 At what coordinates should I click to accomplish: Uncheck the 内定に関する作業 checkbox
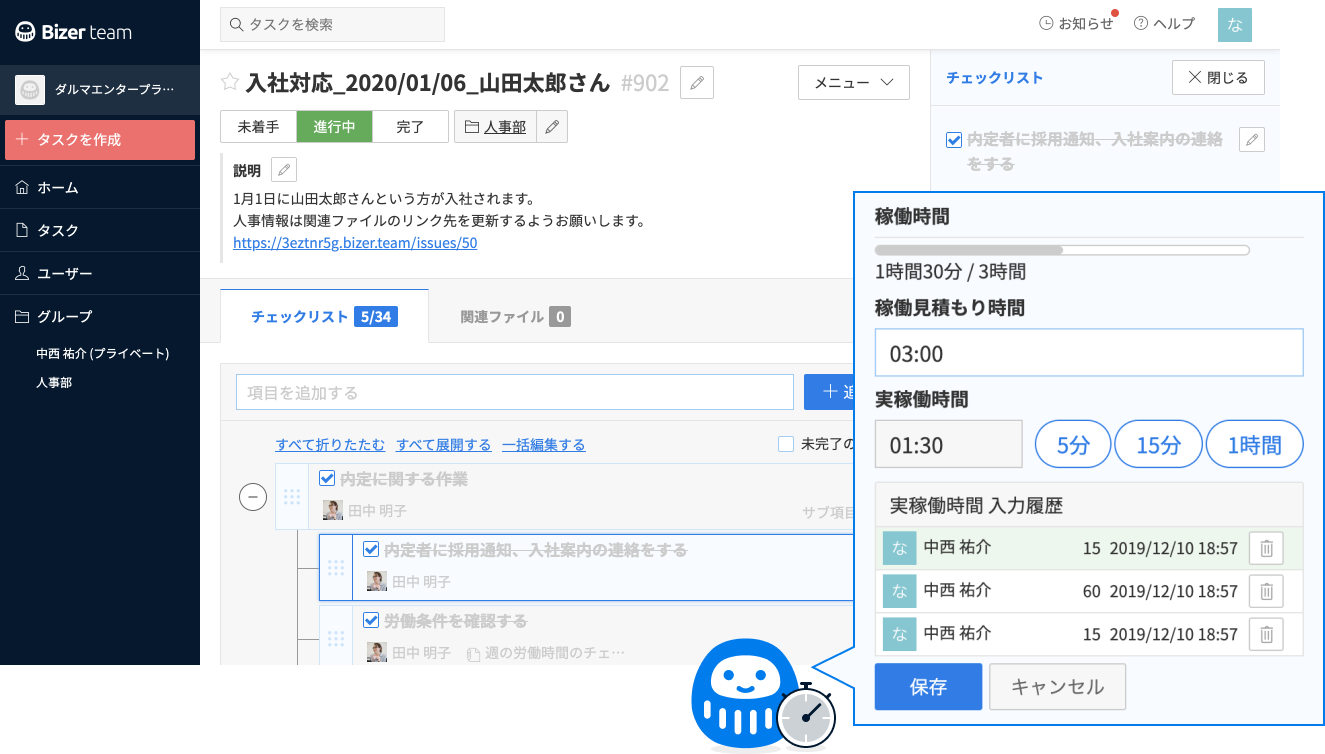pos(327,478)
